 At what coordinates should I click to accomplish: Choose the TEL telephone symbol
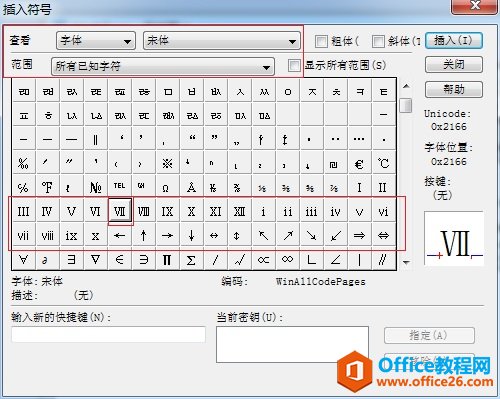pos(120,187)
